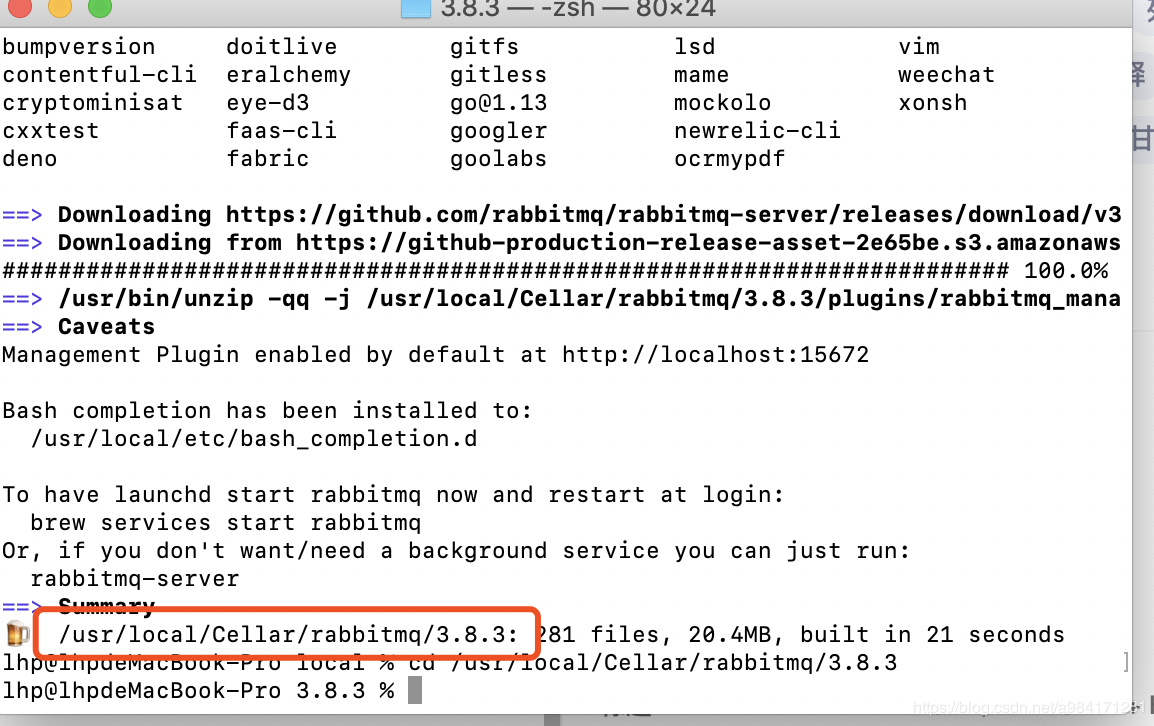
Task: Click the text 'gitfs'
Action: (x=484, y=47)
